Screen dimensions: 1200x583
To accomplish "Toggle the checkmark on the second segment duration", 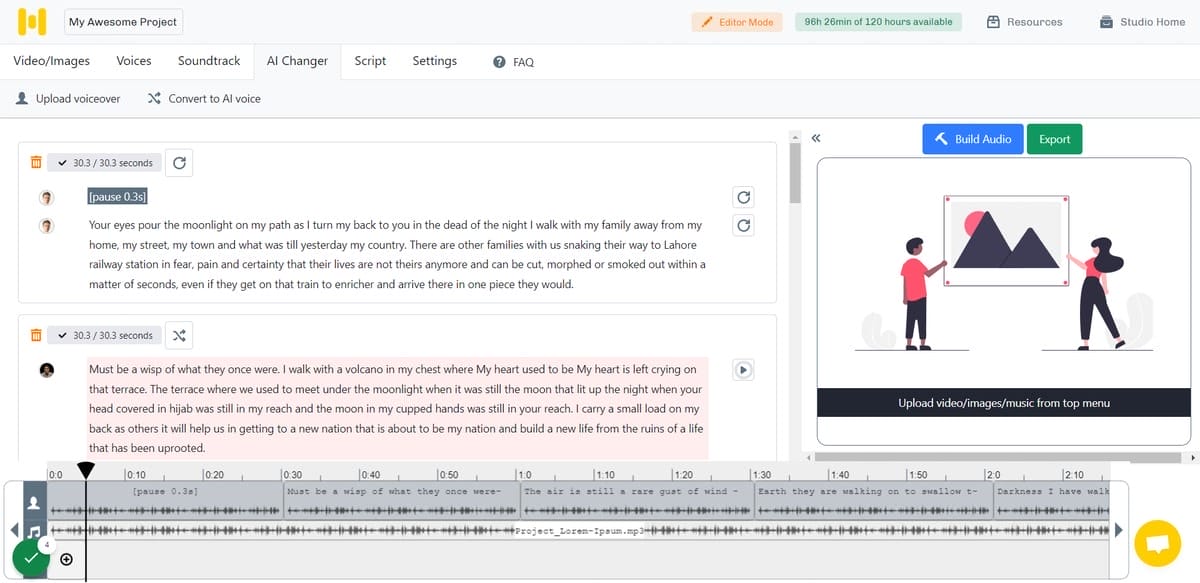I will coord(64,335).
